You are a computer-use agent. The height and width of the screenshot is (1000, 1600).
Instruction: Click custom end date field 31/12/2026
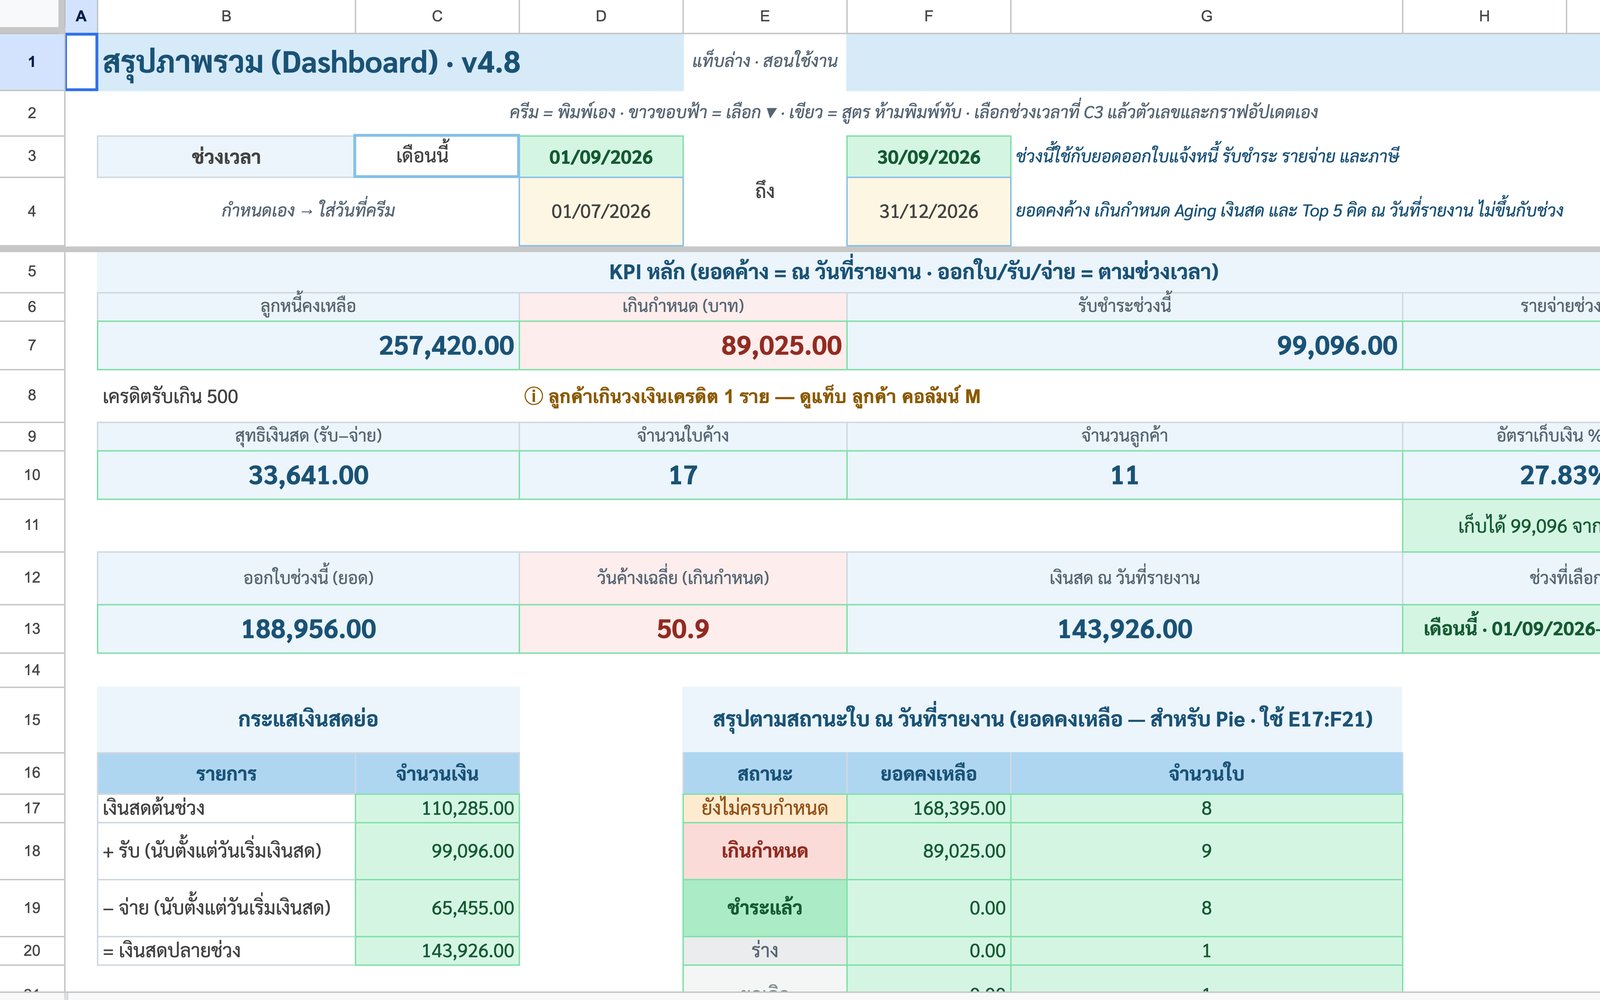point(929,211)
